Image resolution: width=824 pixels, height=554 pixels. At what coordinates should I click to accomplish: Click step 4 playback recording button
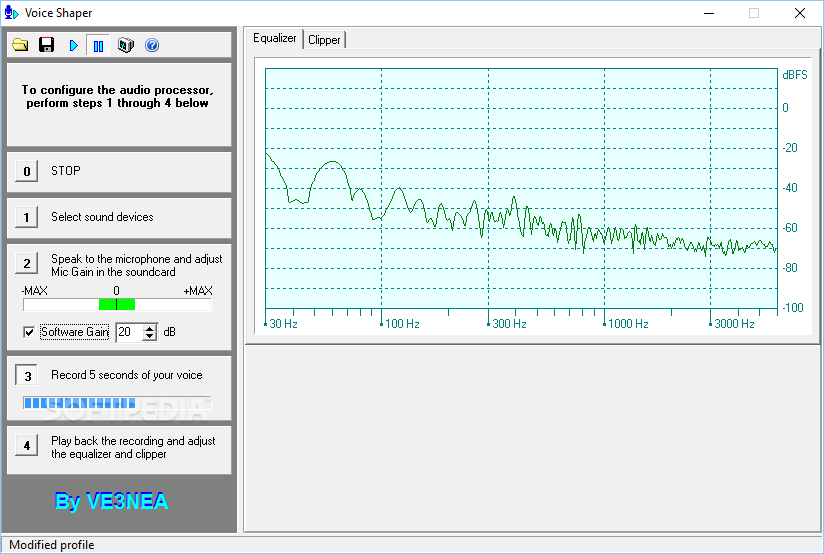point(27,445)
